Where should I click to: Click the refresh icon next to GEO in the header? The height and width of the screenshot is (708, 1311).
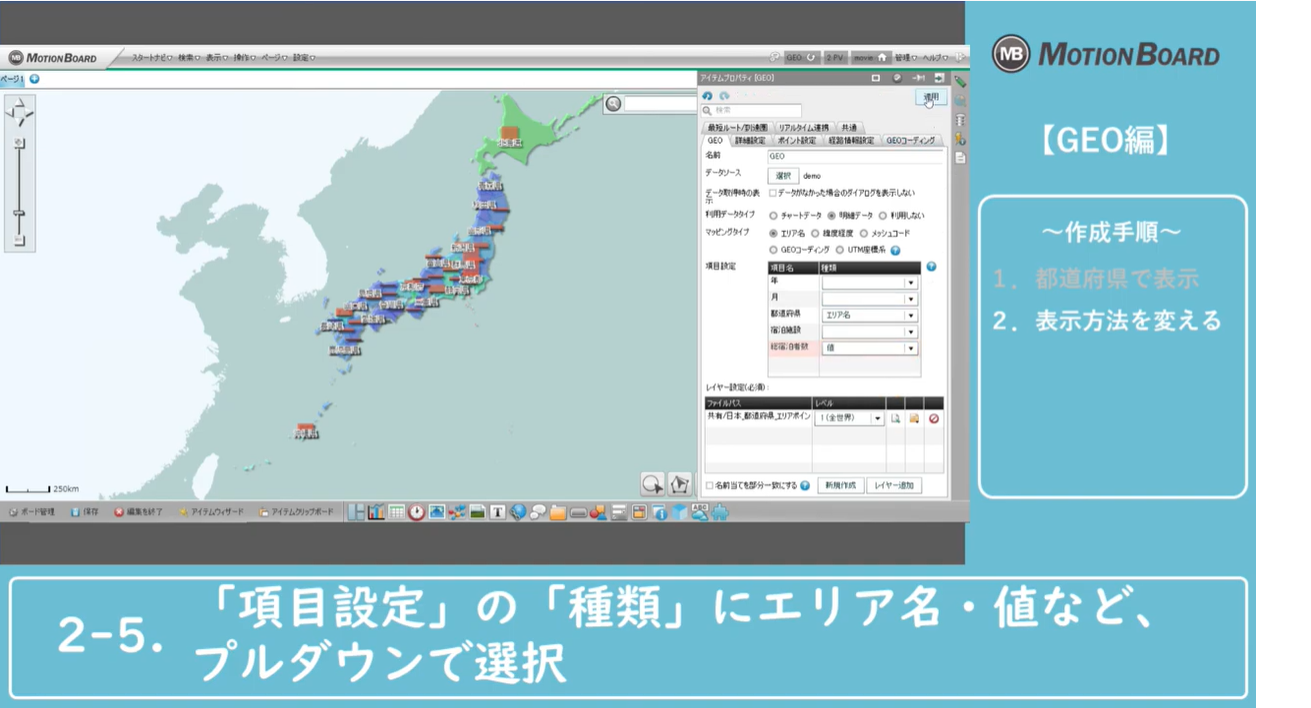(x=812, y=58)
